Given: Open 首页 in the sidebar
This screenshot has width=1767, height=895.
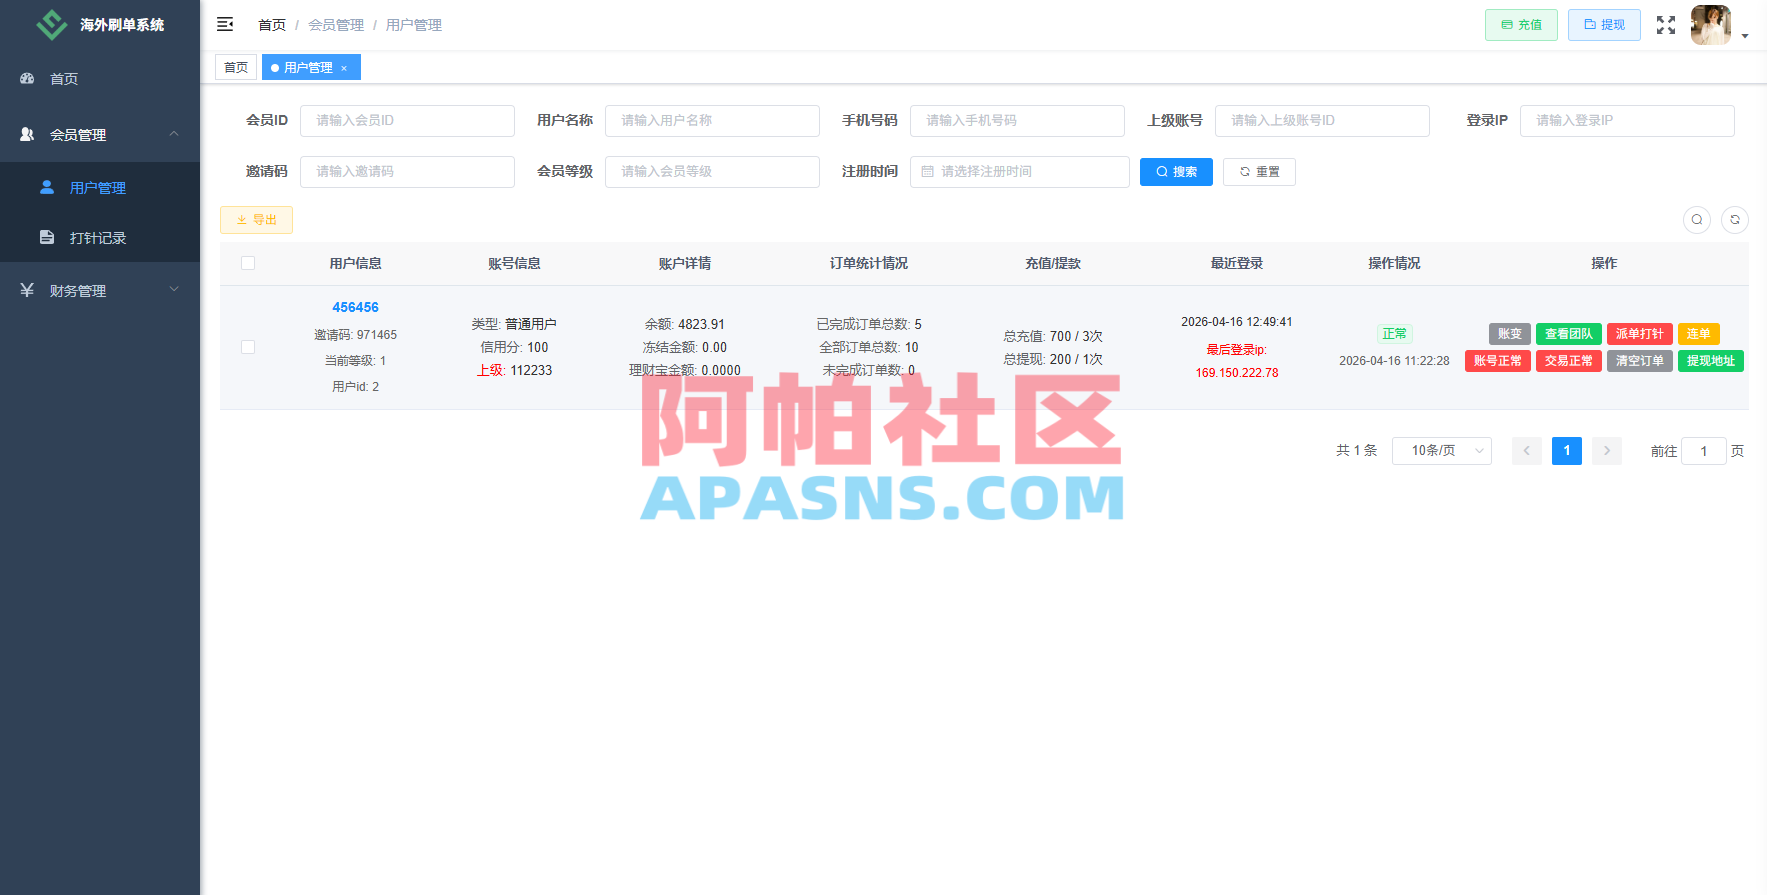Looking at the screenshot, I should tap(100, 79).
